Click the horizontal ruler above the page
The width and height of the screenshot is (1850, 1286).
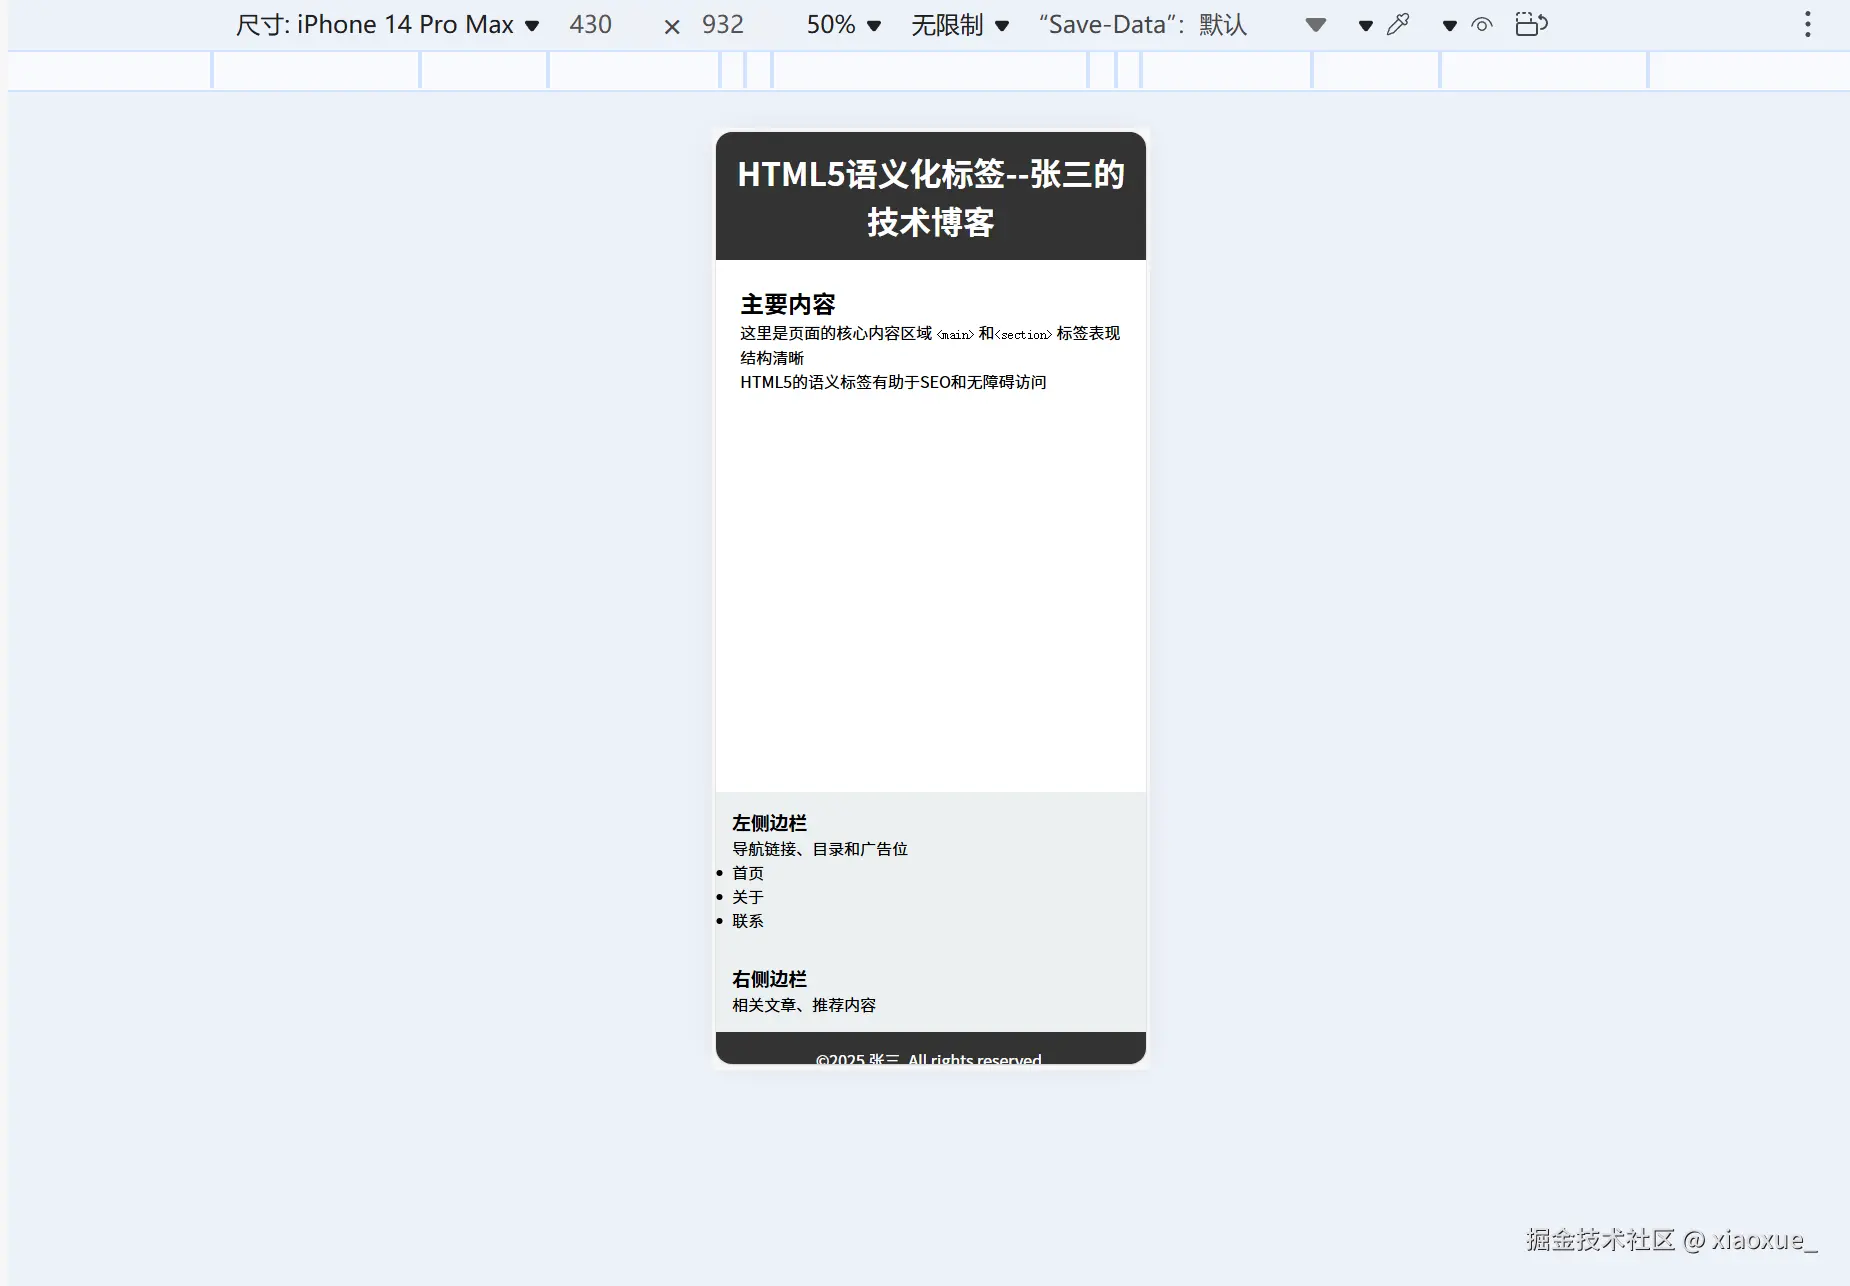[x=930, y=70]
